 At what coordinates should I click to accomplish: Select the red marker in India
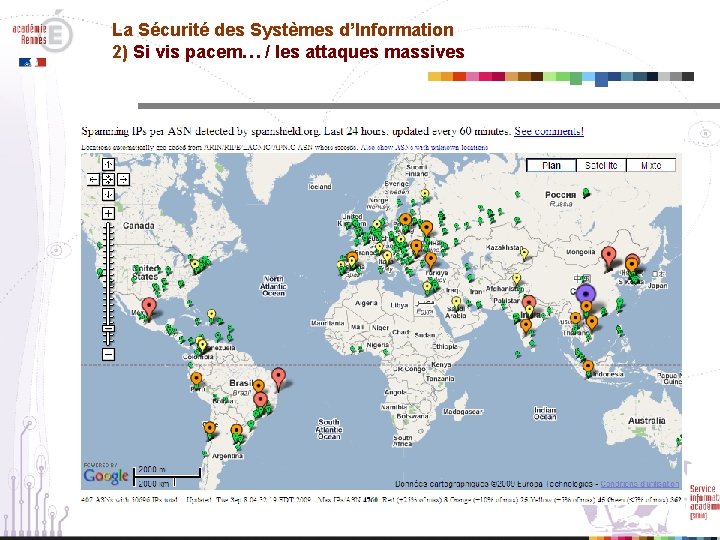coord(529,302)
